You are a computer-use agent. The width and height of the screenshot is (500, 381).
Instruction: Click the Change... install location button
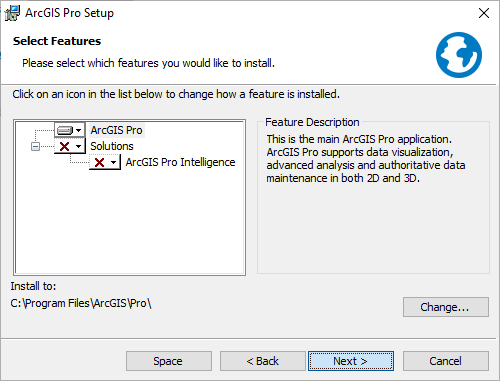tap(446, 307)
